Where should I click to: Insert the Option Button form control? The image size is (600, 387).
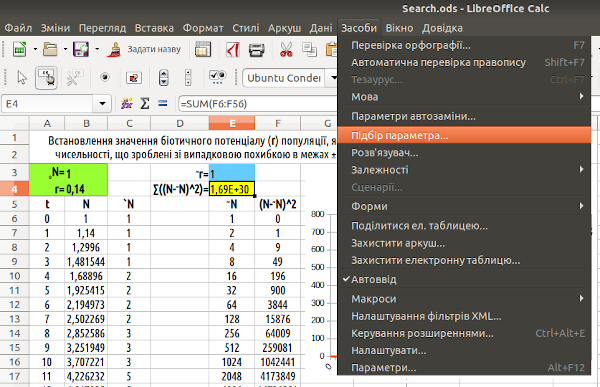point(105,78)
